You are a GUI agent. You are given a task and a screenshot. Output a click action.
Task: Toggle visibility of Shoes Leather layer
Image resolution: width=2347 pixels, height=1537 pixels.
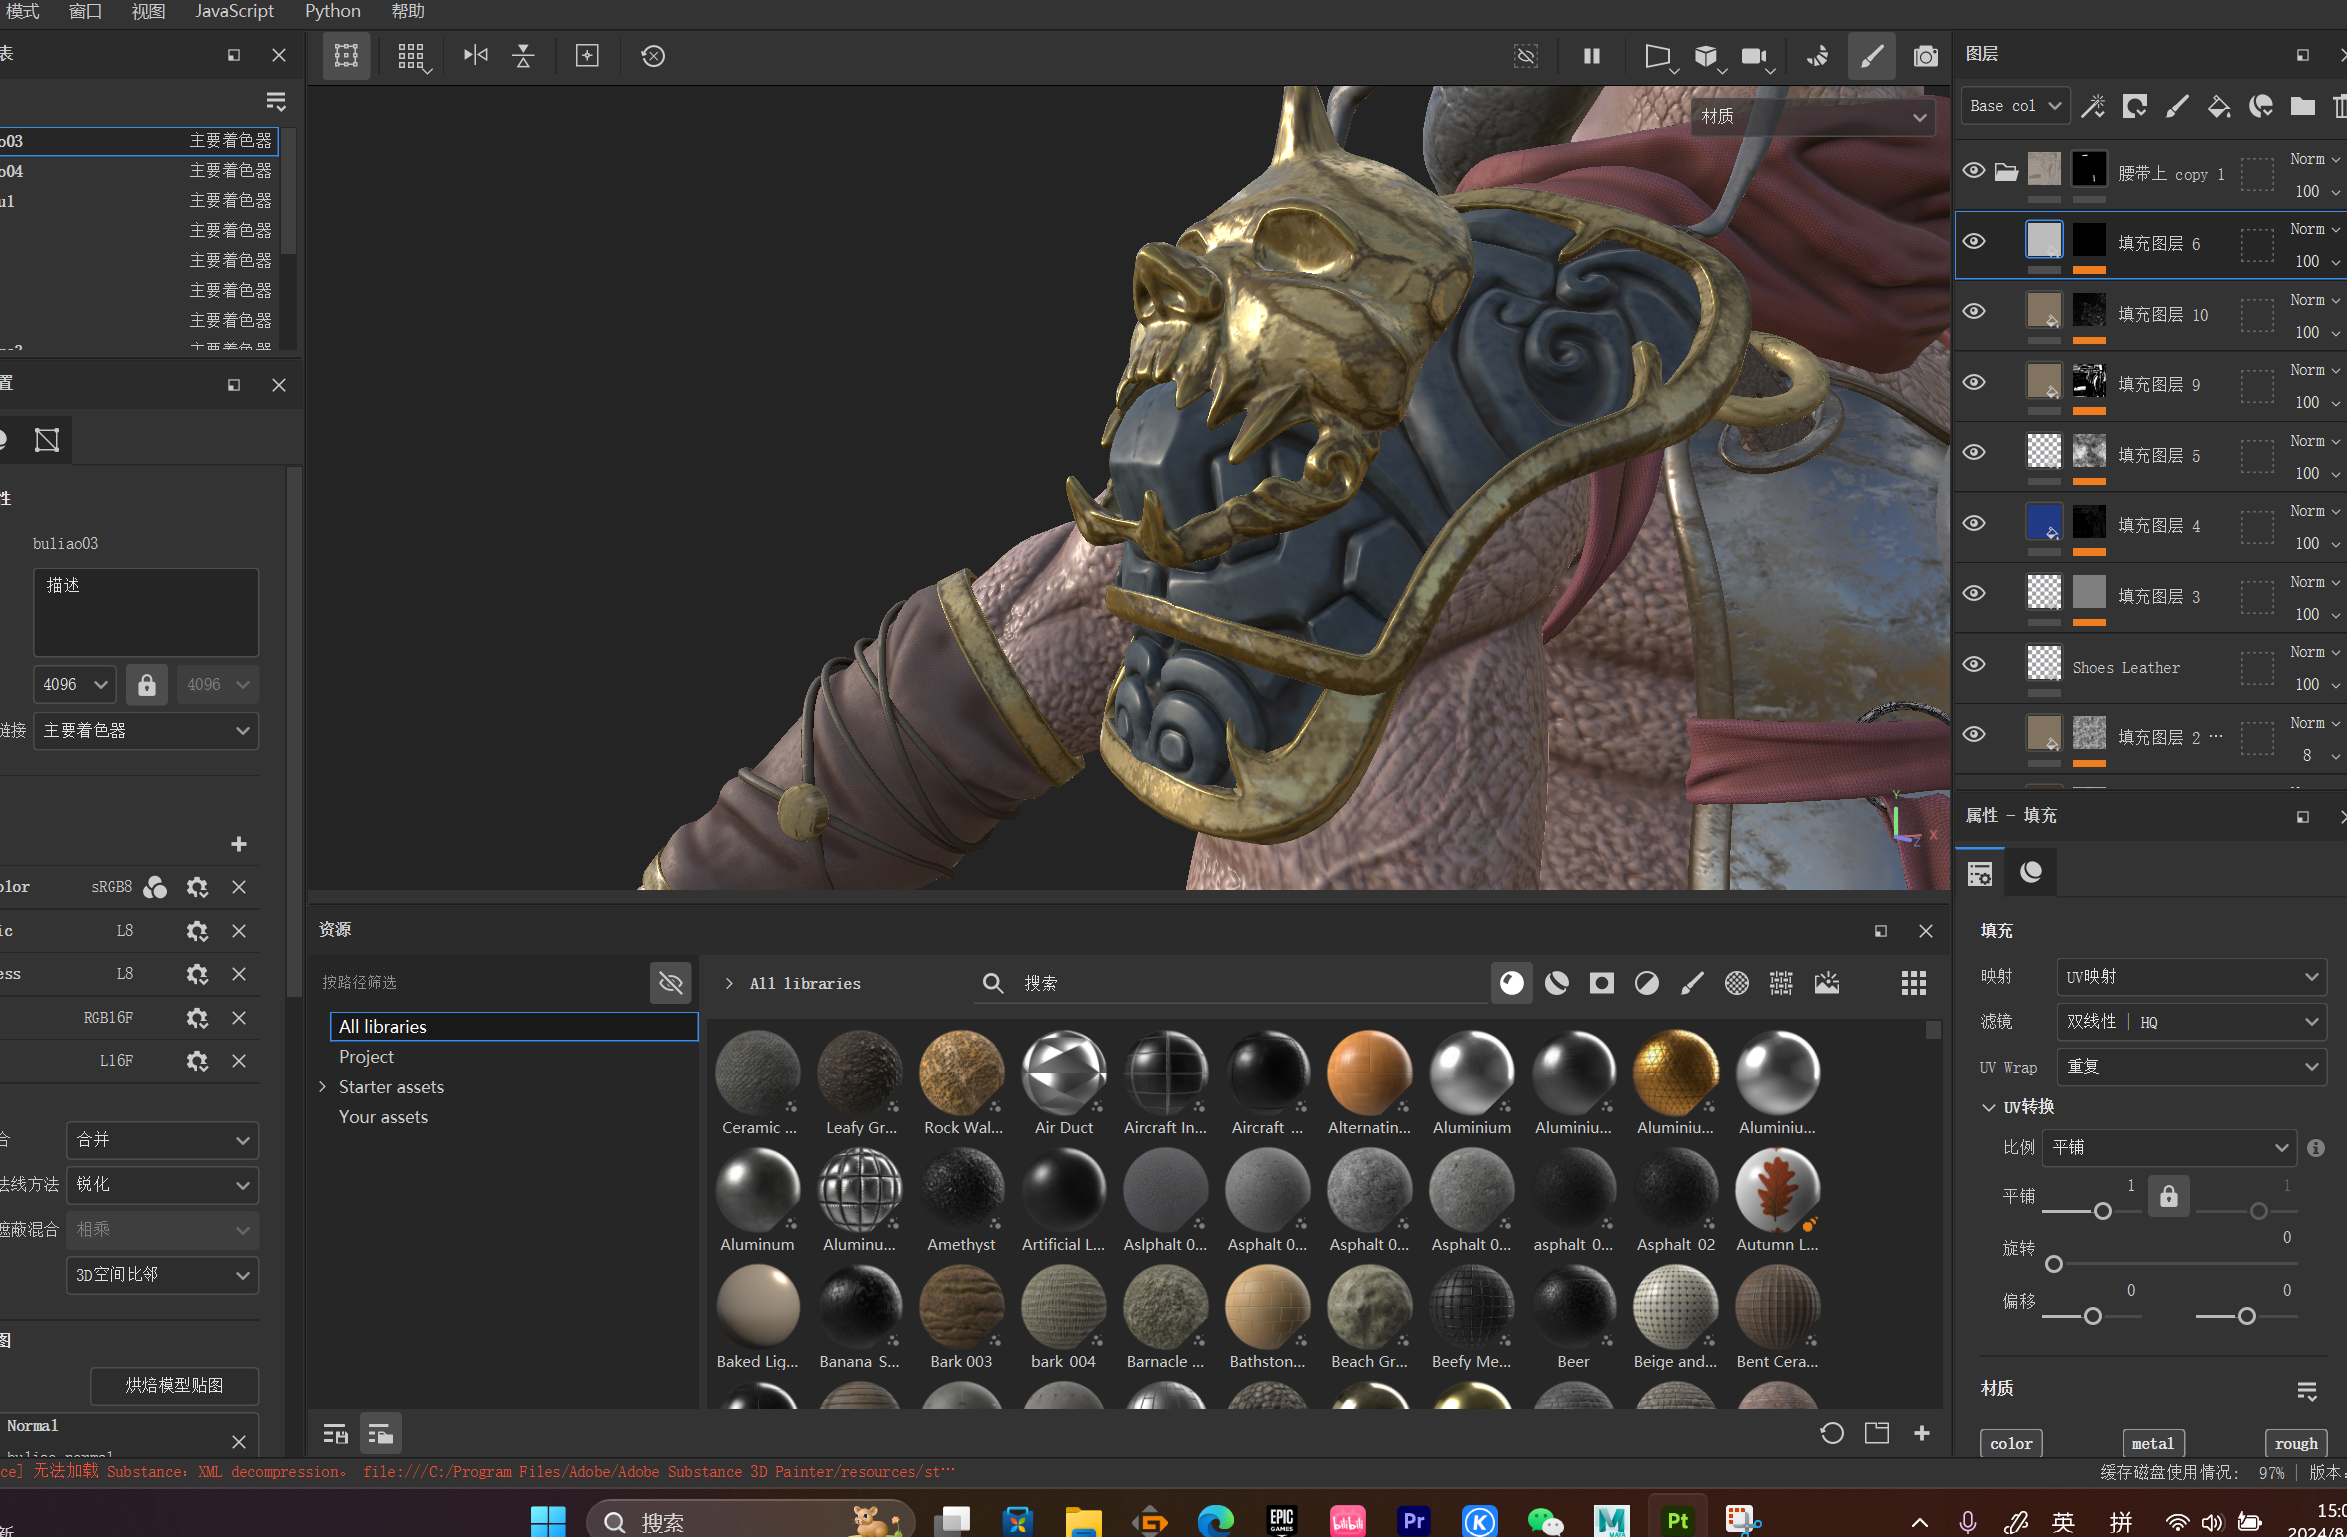click(x=1974, y=665)
